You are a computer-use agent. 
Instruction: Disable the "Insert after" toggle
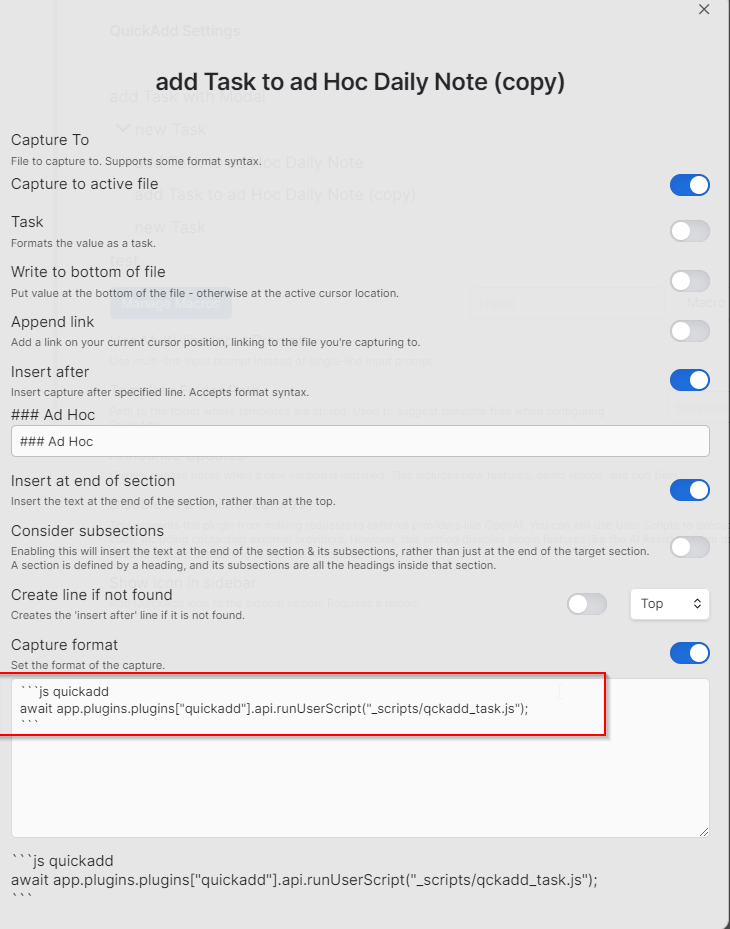tap(690, 380)
